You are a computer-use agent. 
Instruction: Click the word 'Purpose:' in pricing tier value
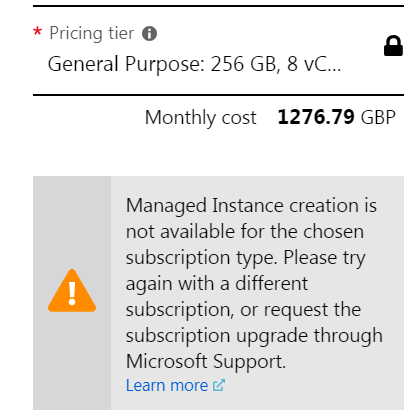[x=165, y=64]
